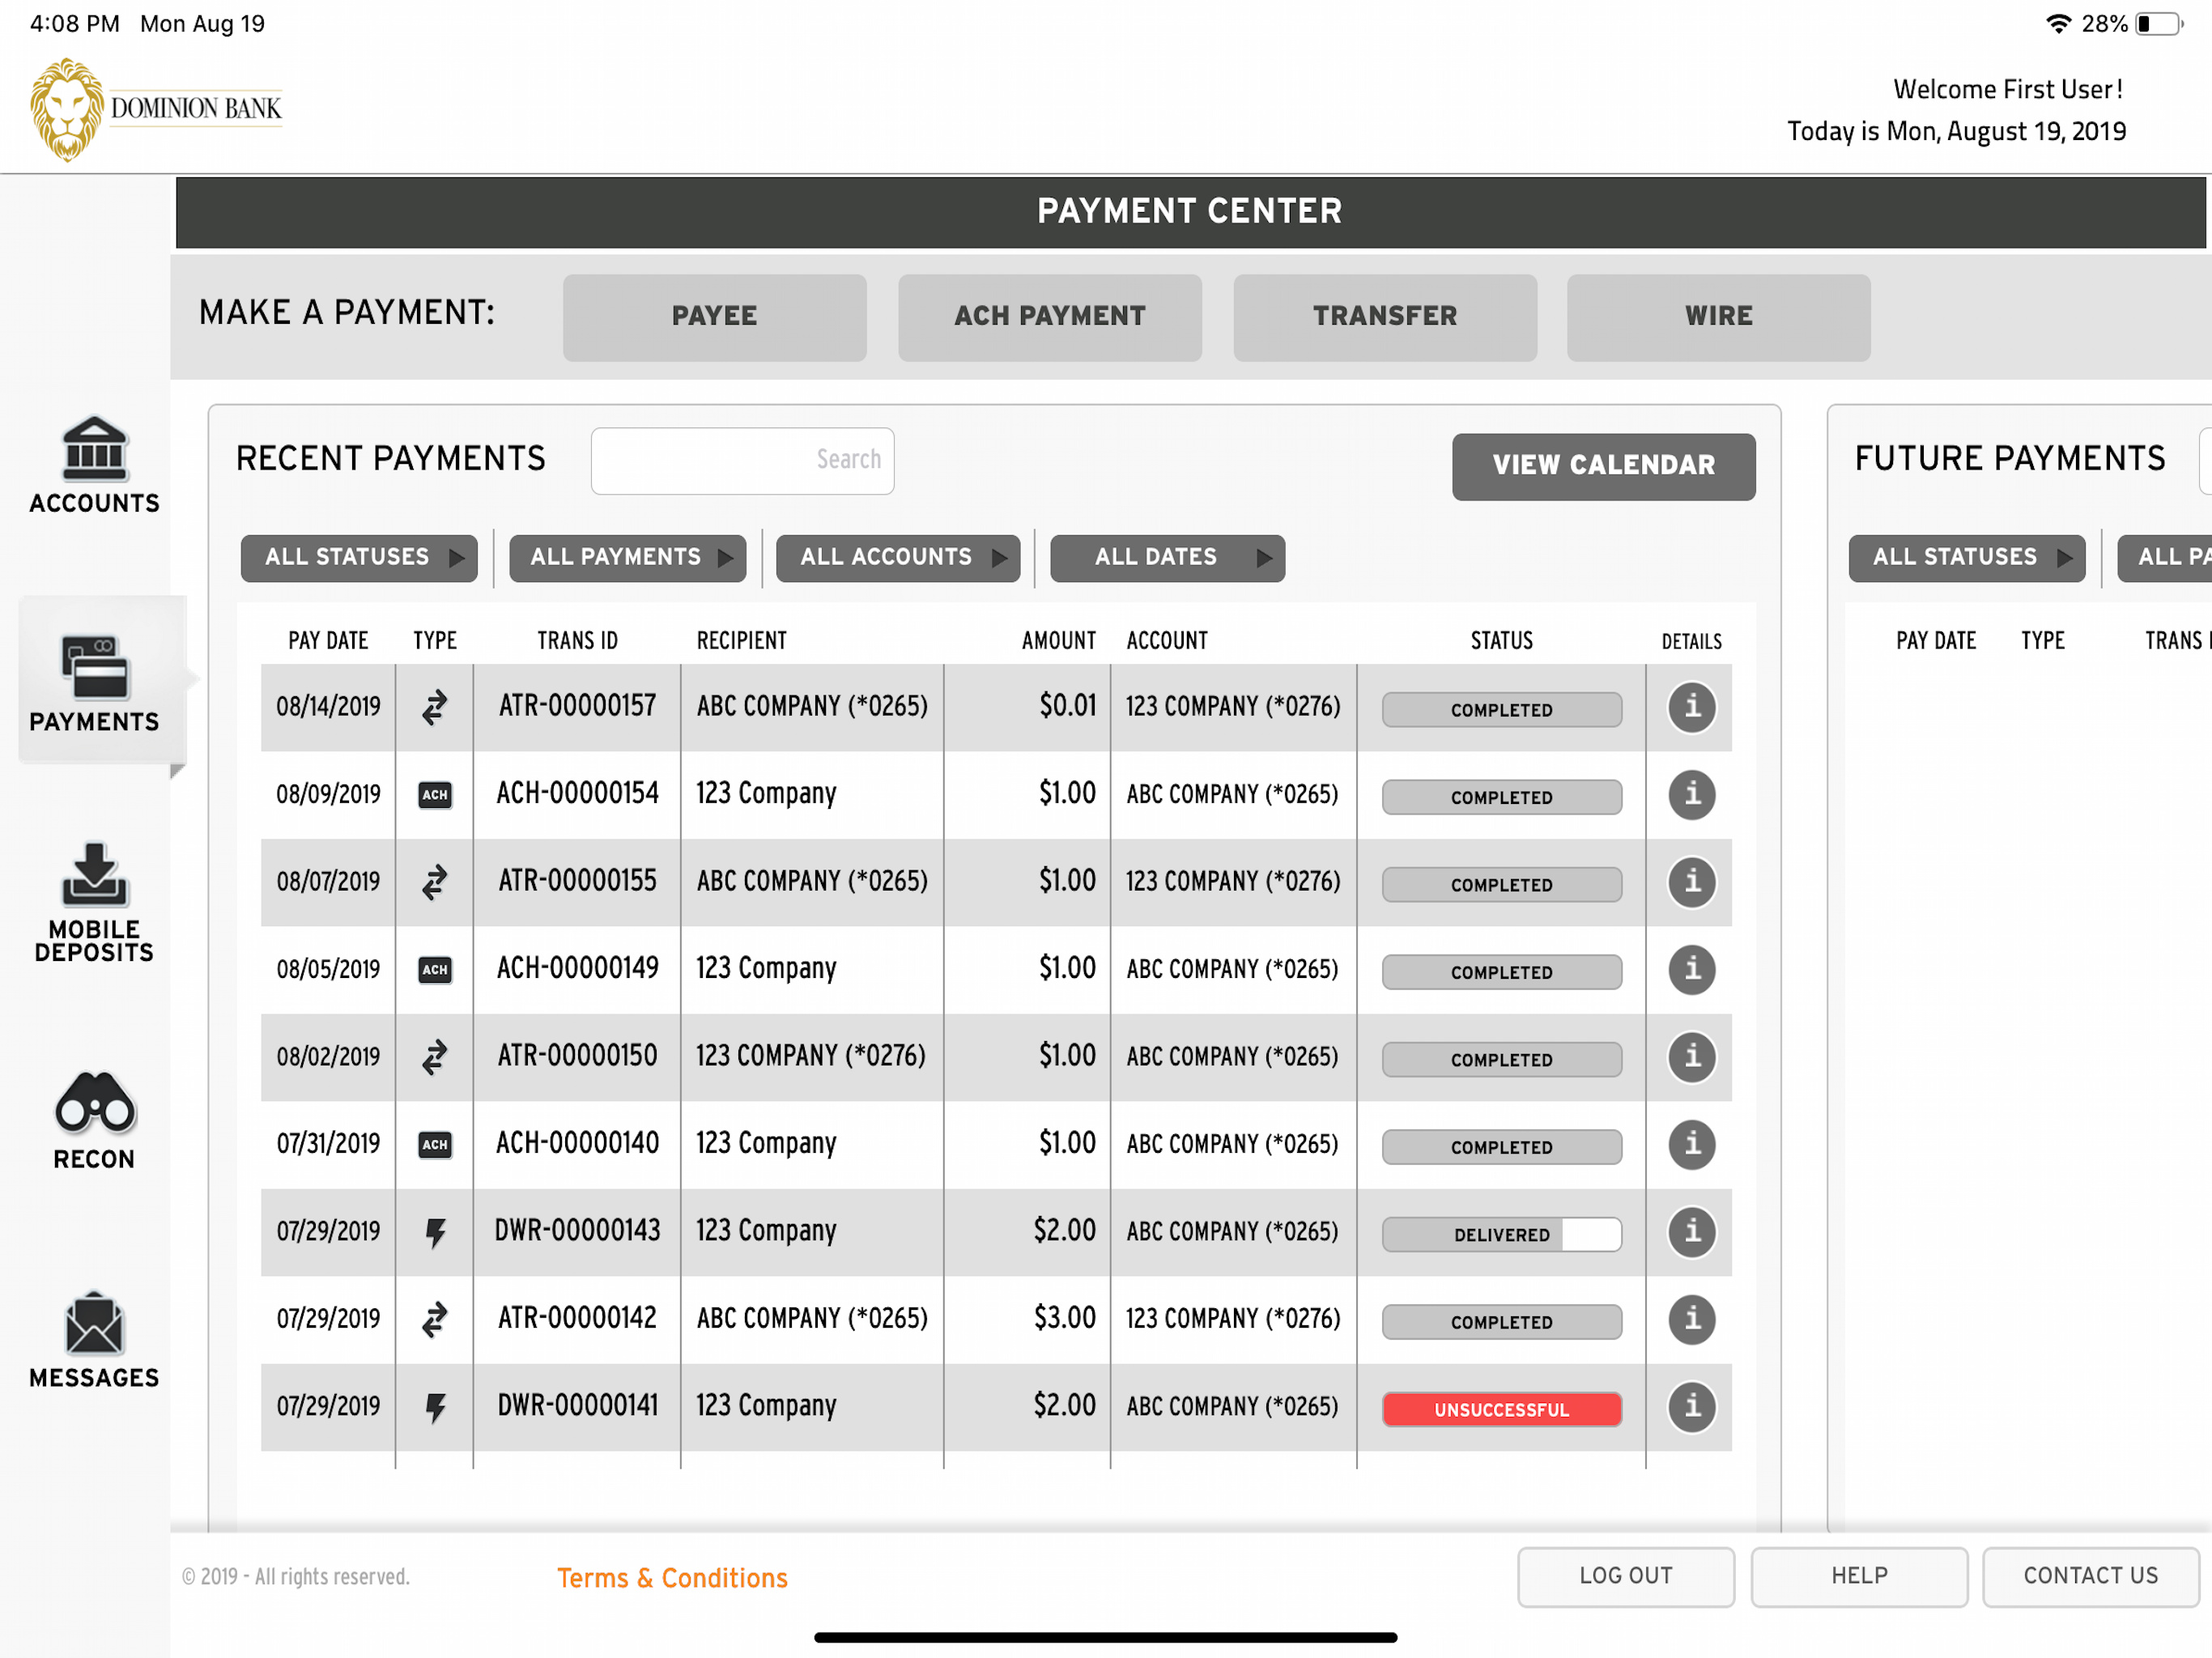Open Messages envelope in sidebar
2212x1658 pixels.
pyautogui.click(x=94, y=1340)
